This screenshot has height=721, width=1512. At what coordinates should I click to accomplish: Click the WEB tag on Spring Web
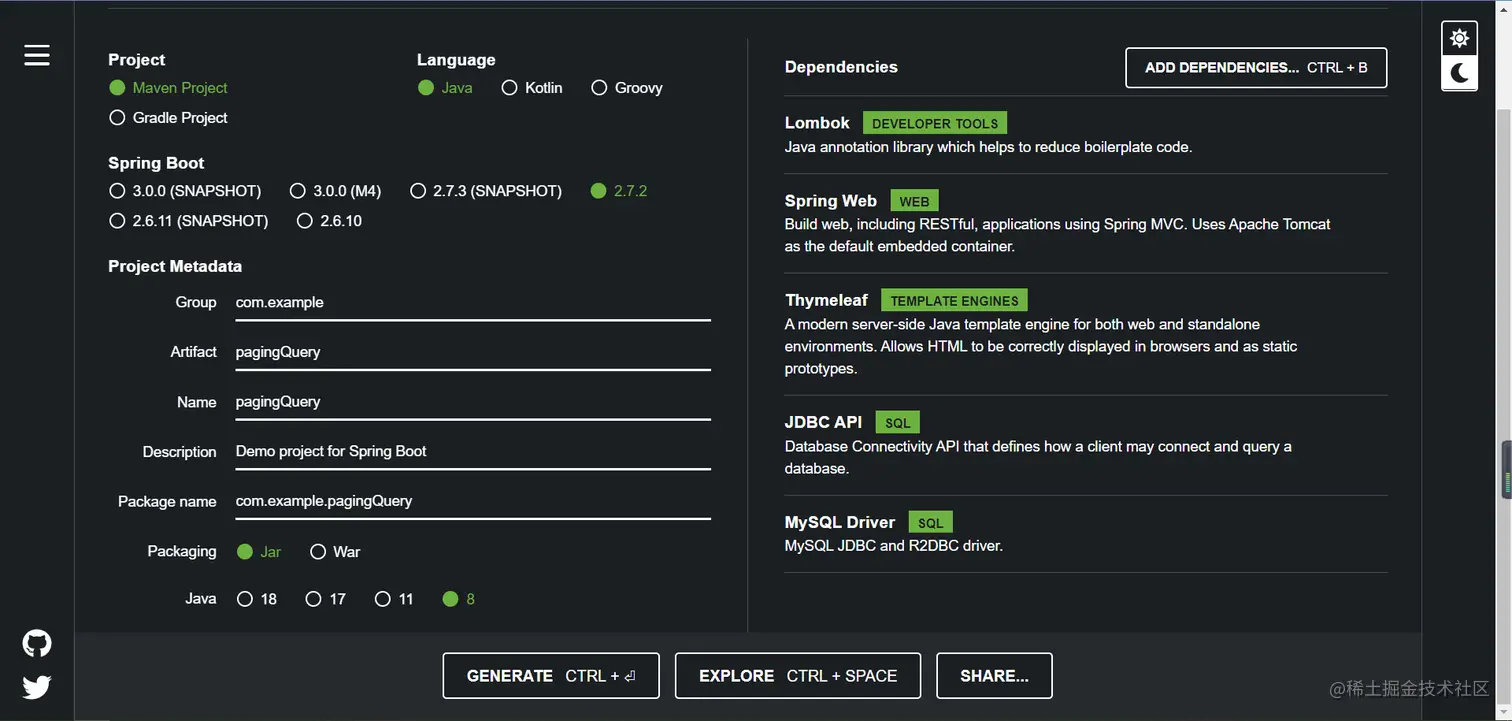tap(914, 201)
